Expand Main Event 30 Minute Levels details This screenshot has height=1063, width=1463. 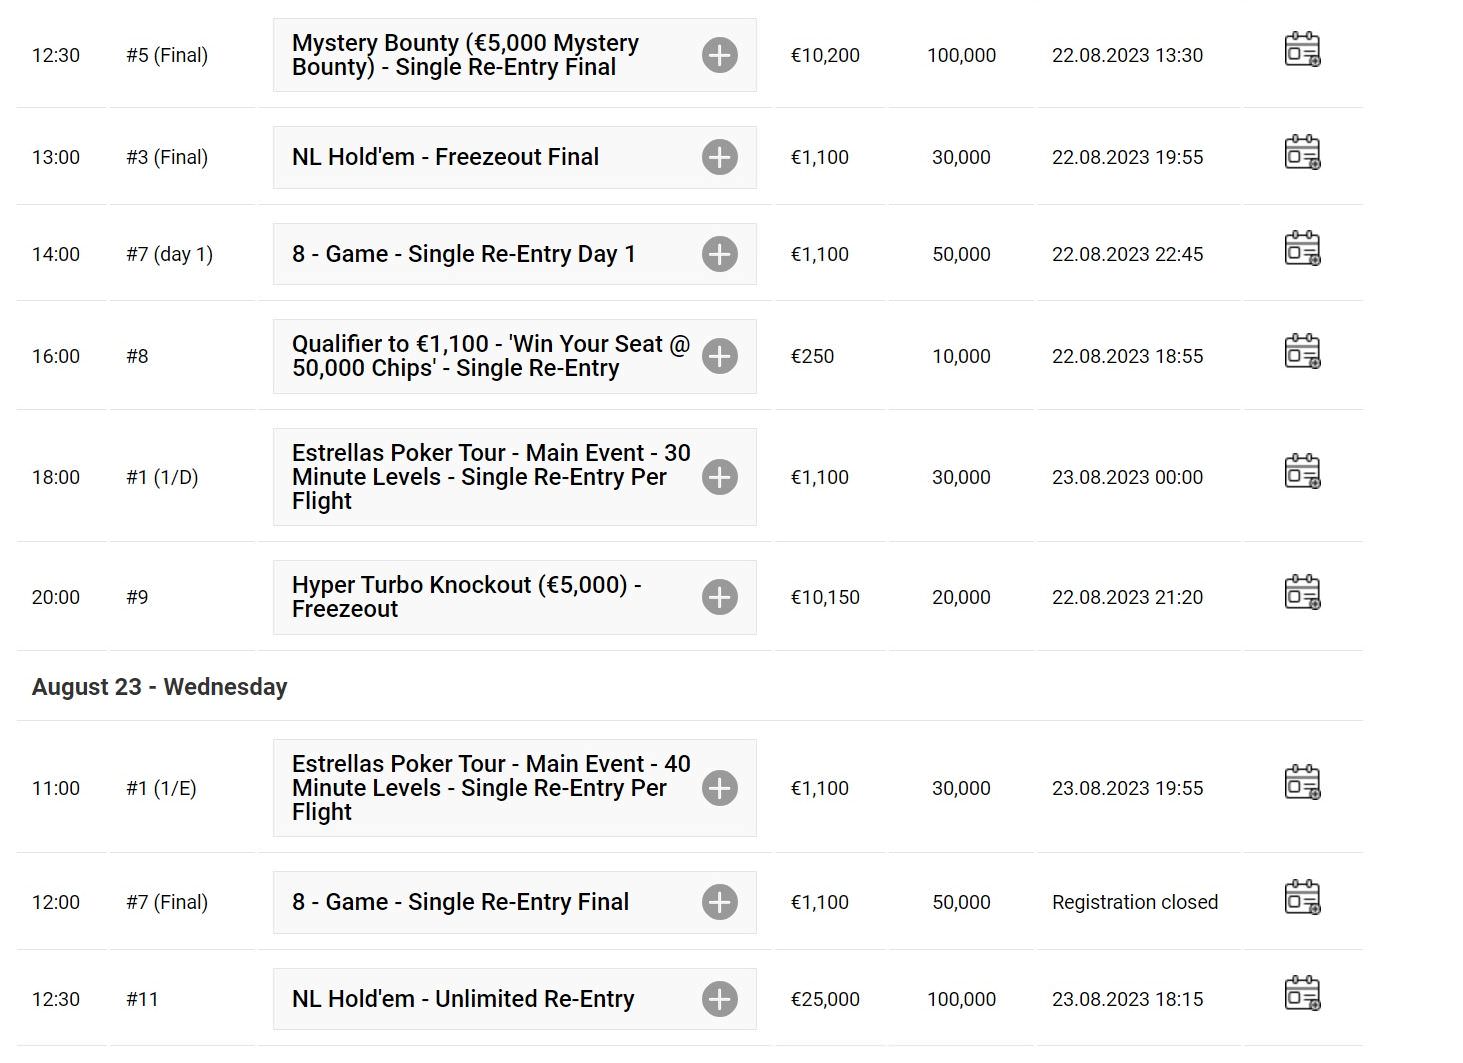pyautogui.click(x=720, y=477)
